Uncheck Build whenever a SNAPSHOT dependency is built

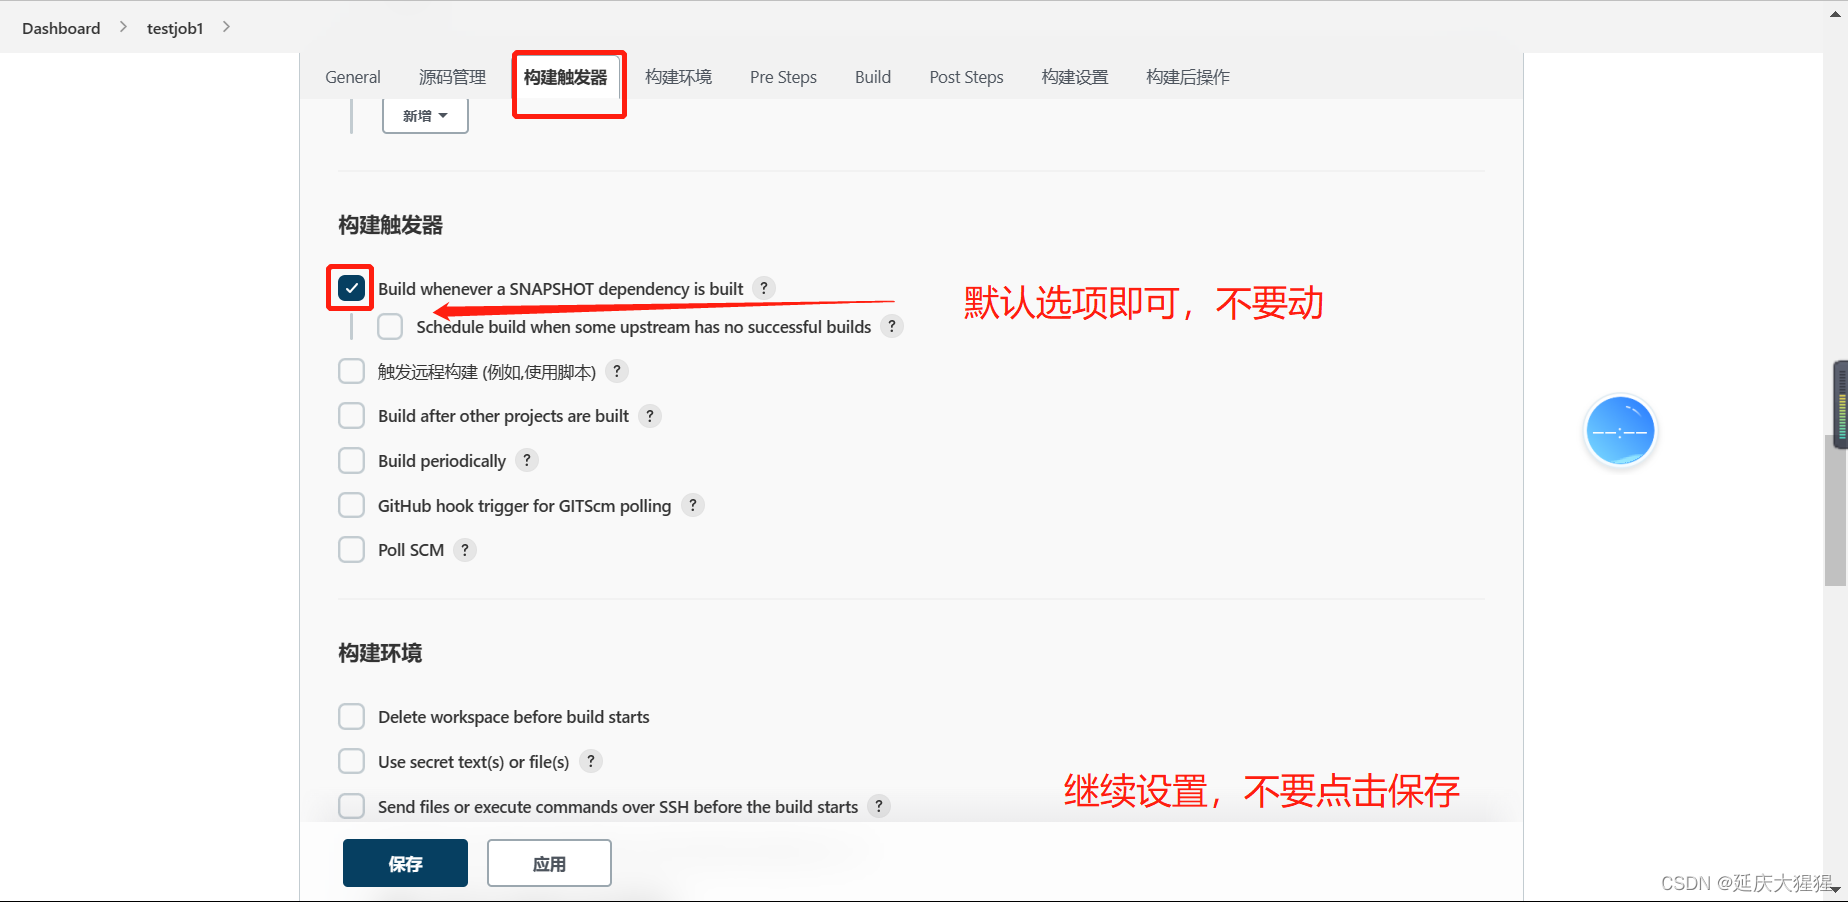coord(351,287)
